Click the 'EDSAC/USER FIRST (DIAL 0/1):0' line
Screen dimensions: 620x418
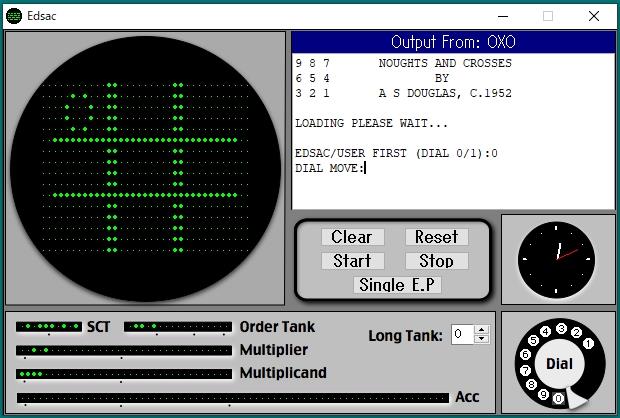(x=396, y=153)
